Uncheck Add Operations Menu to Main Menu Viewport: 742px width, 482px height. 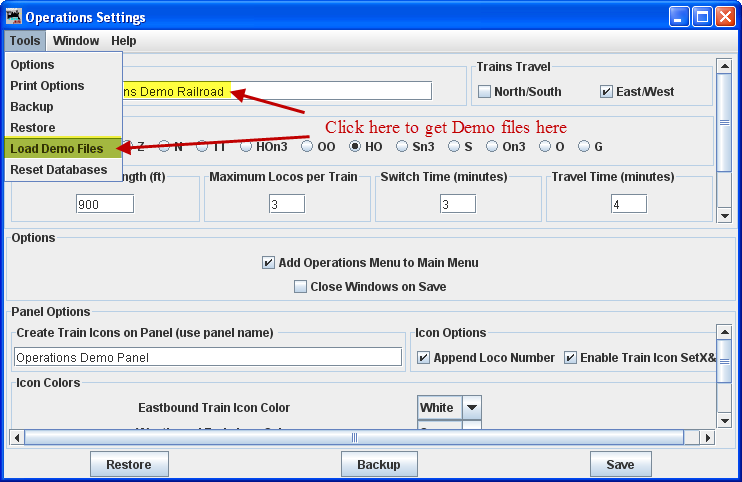click(268, 263)
